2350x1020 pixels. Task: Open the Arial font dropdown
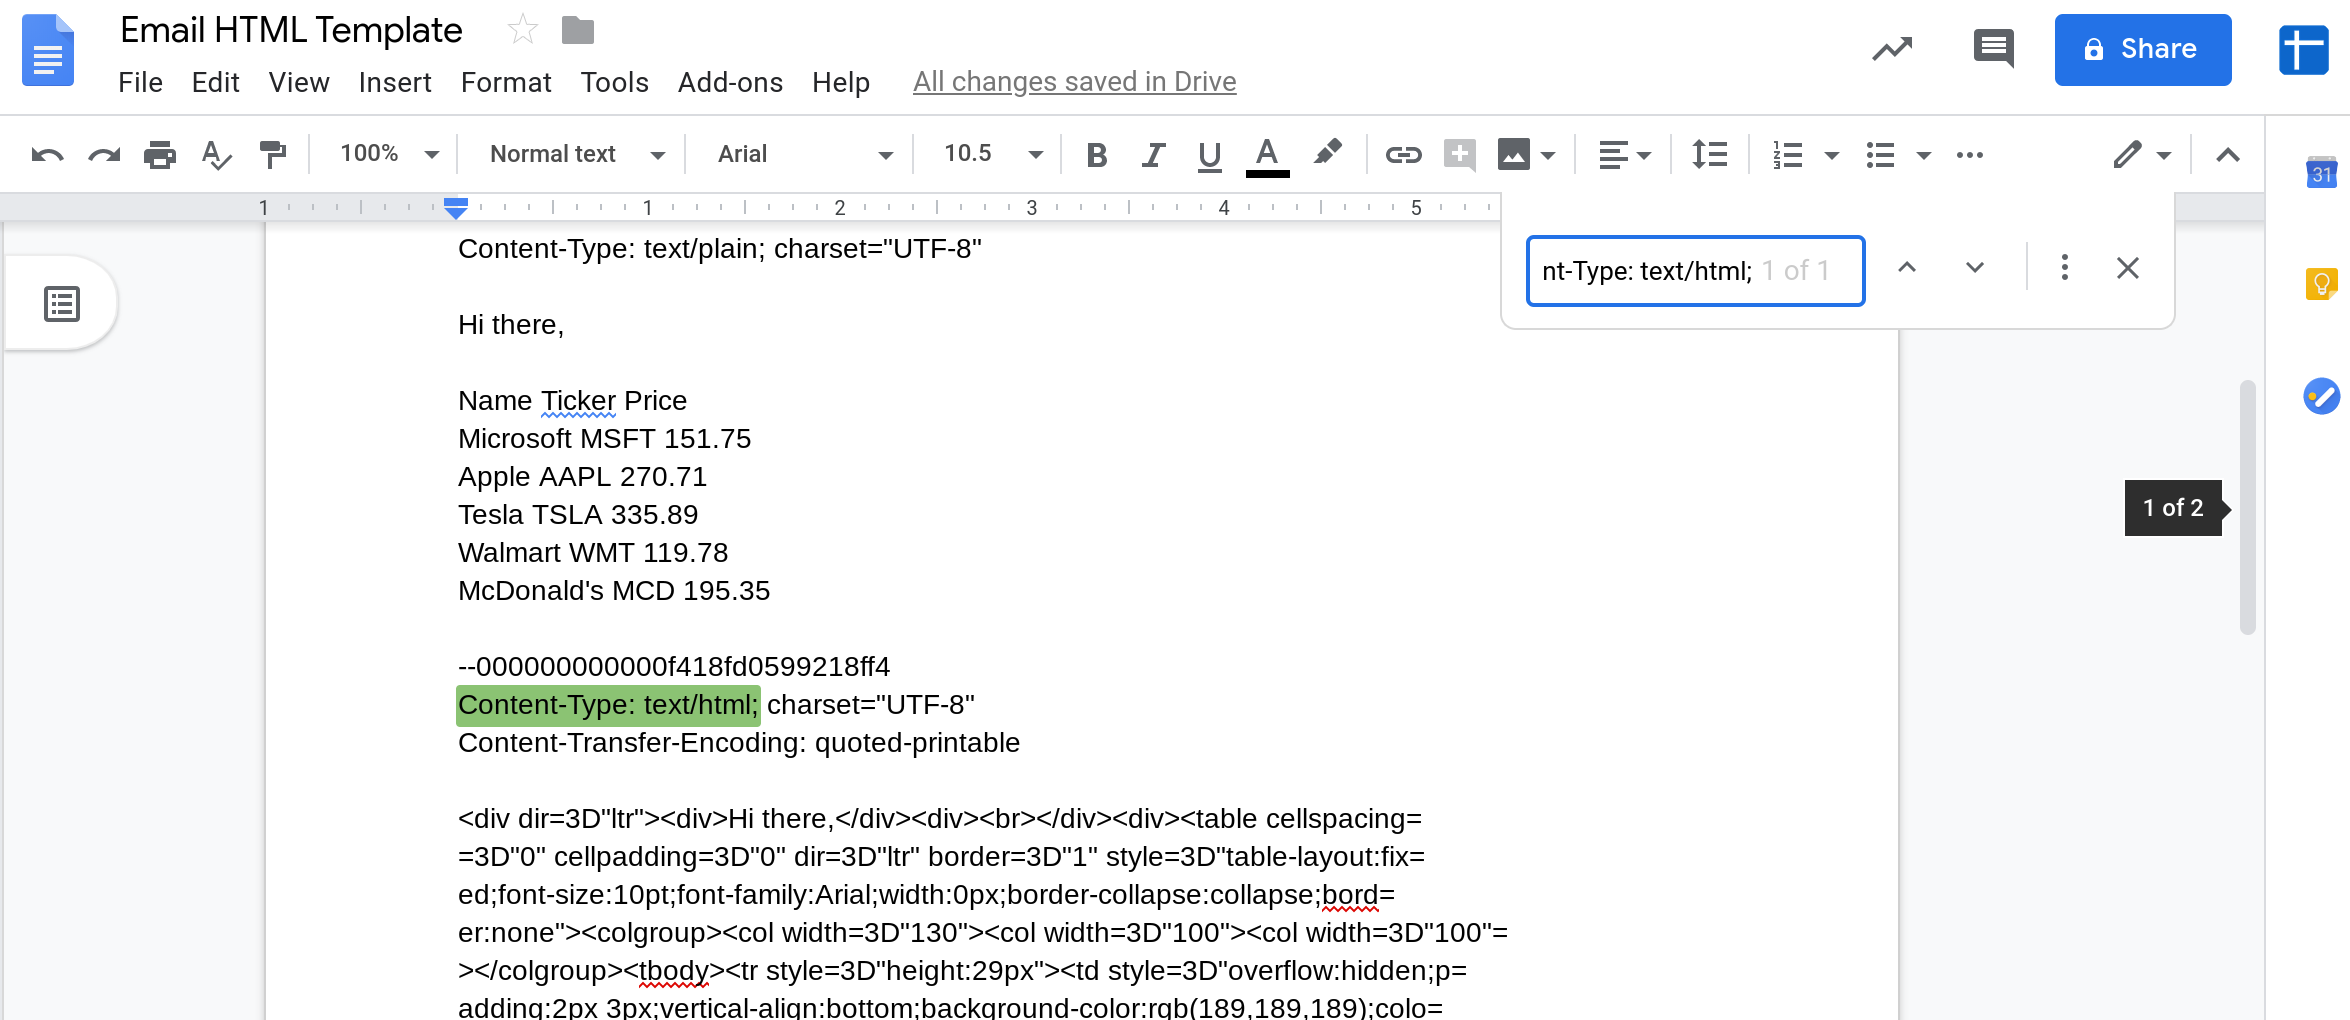(x=804, y=154)
